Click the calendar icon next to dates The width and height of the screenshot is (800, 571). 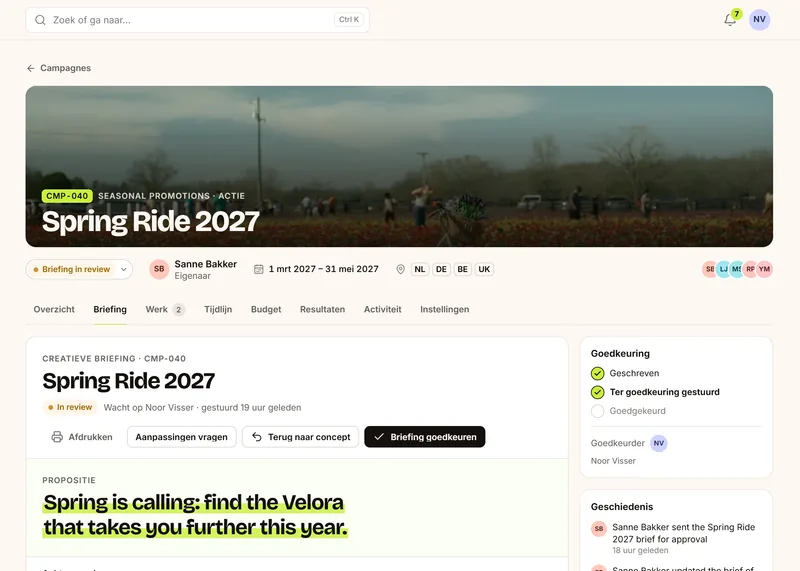[259, 269]
